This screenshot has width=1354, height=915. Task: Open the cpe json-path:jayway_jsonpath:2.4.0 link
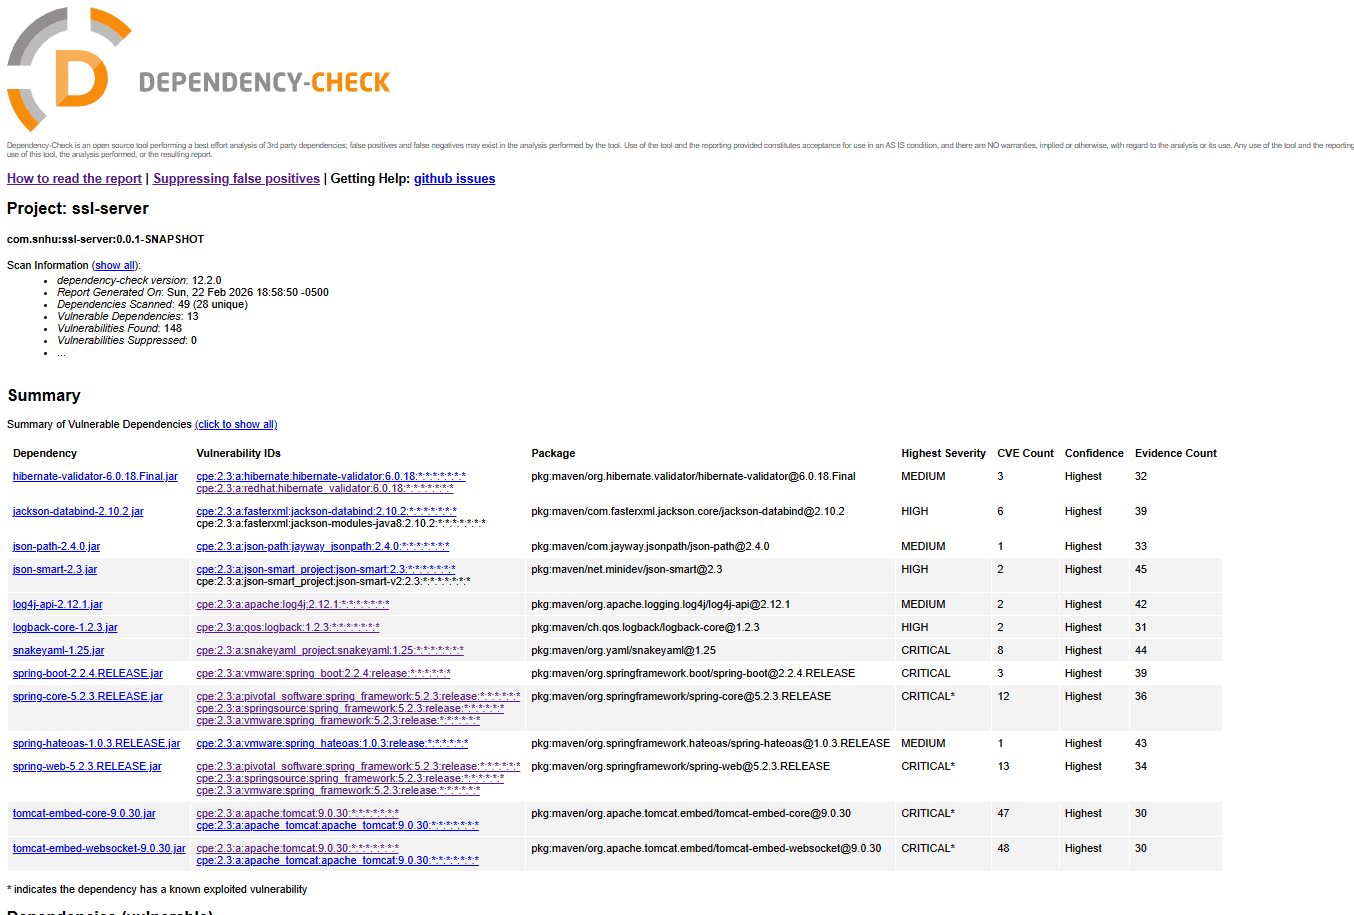[x=323, y=547]
